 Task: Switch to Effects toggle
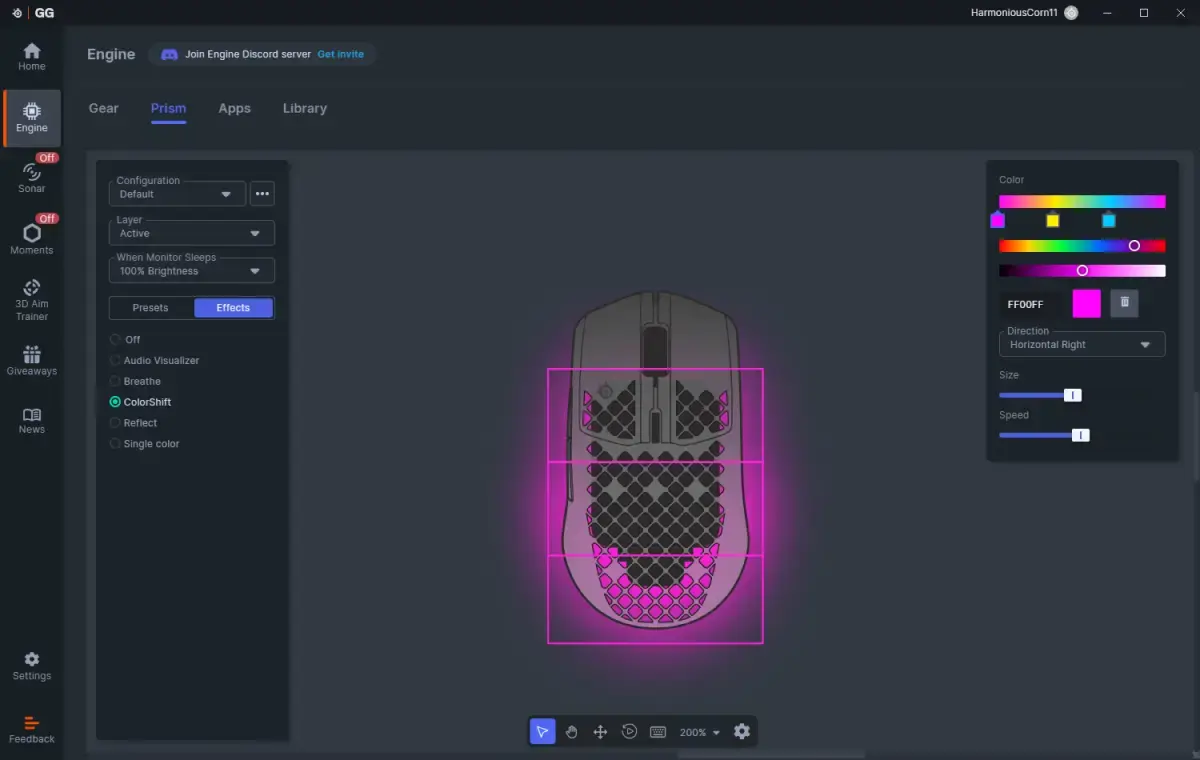(x=233, y=308)
